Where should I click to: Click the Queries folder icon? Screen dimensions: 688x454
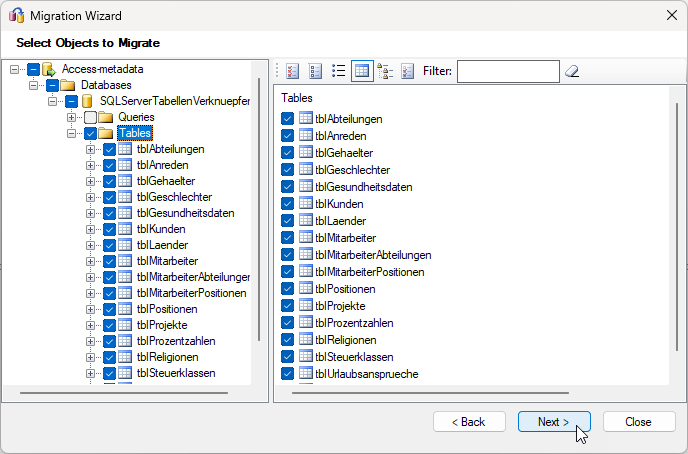(x=106, y=117)
